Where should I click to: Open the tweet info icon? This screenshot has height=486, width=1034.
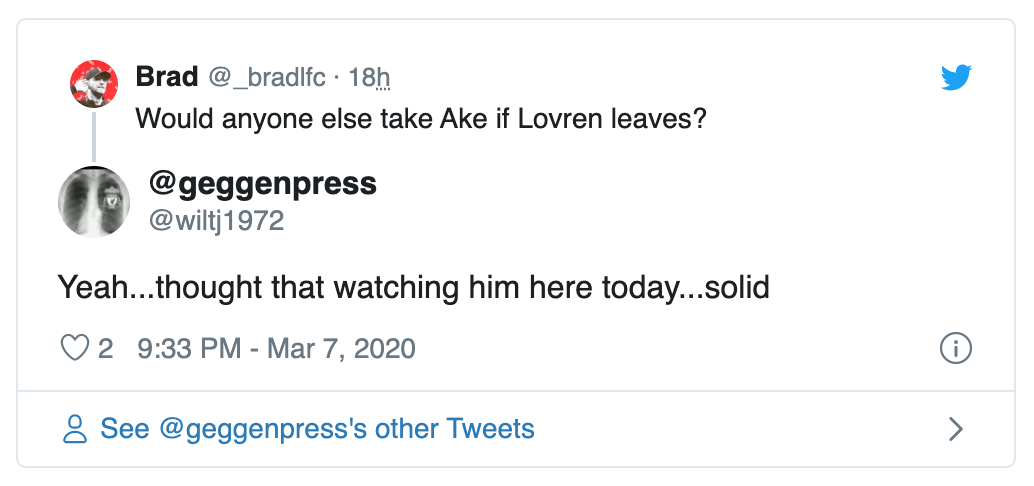[956, 348]
